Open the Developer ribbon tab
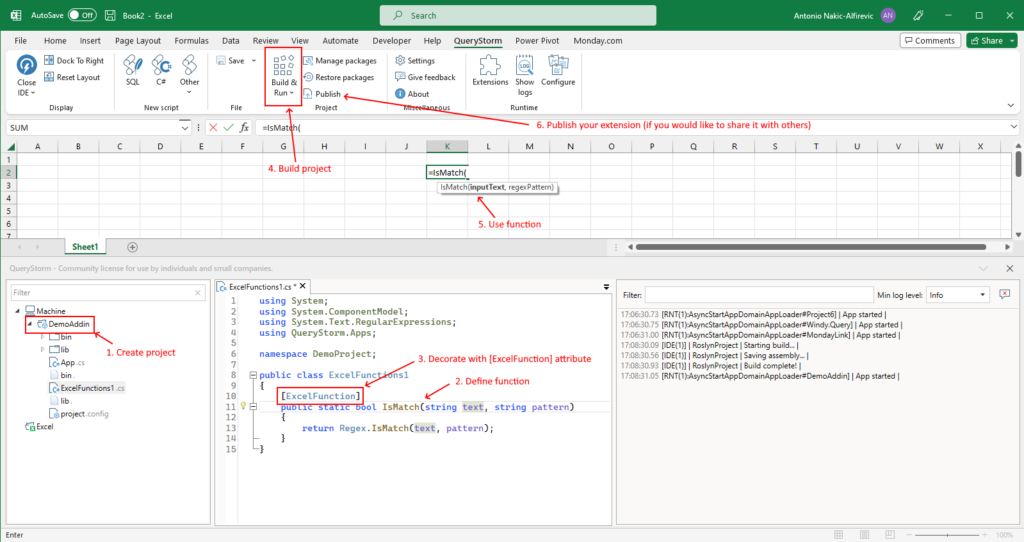The width and height of the screenshot is (1024, 542). [391, 41]
